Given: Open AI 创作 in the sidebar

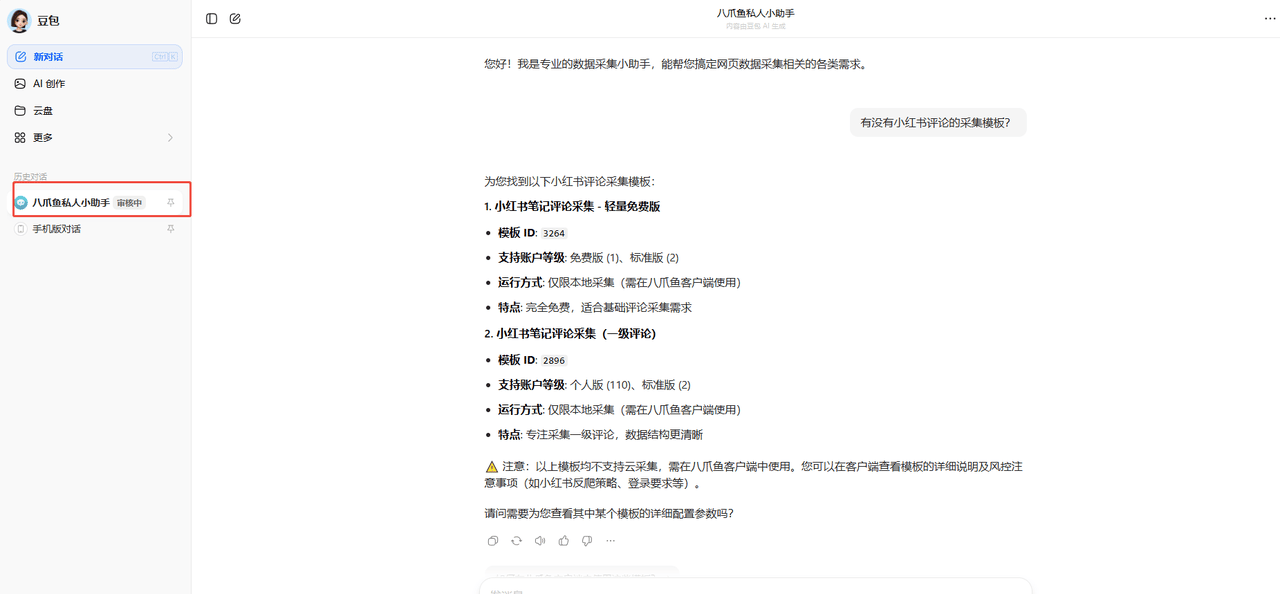Looking at the screenshot, I should [x=95, y=84].
